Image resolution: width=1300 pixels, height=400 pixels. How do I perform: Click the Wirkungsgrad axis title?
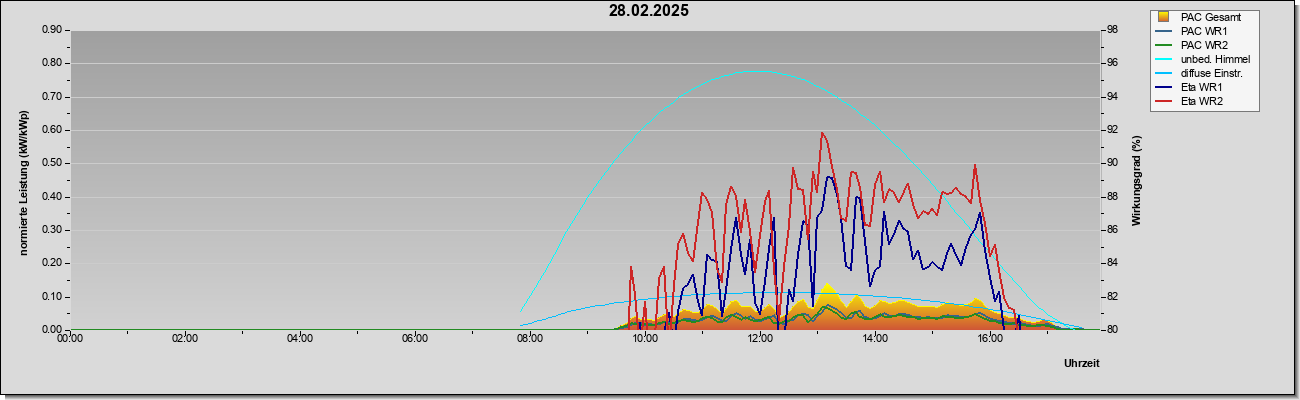click(1137, 180)
